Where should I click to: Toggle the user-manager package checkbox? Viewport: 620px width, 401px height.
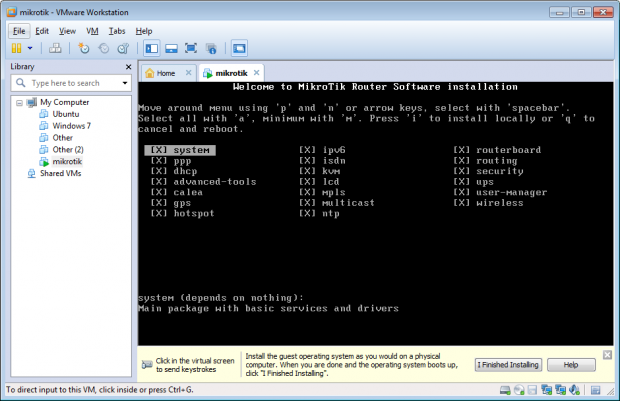tap(461, 192)
